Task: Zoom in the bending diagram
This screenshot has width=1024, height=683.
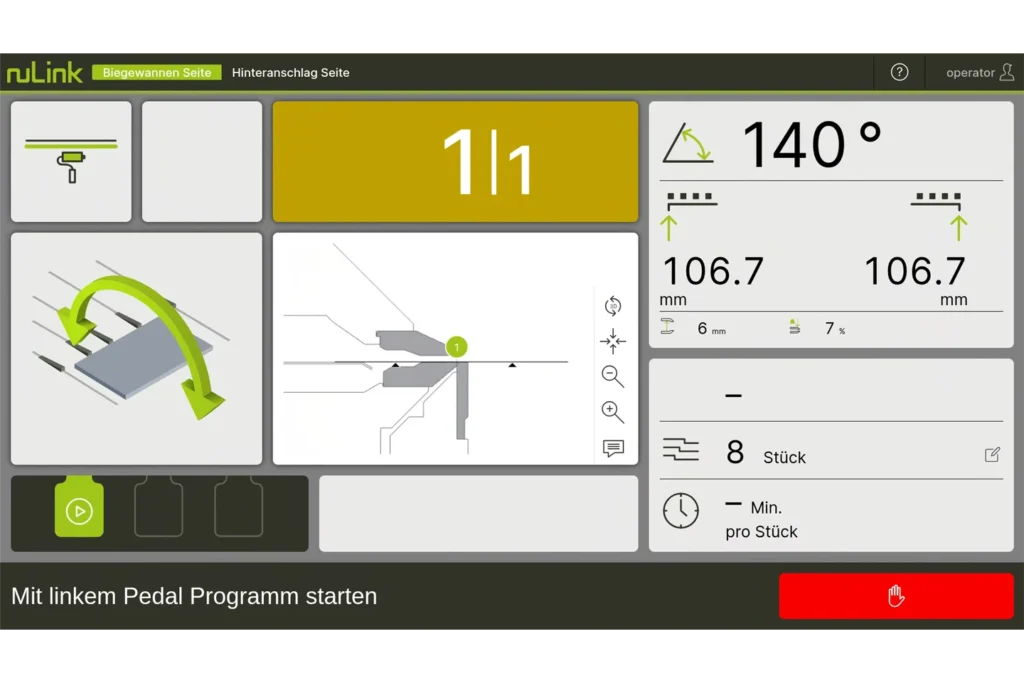Action: [613, 411]
